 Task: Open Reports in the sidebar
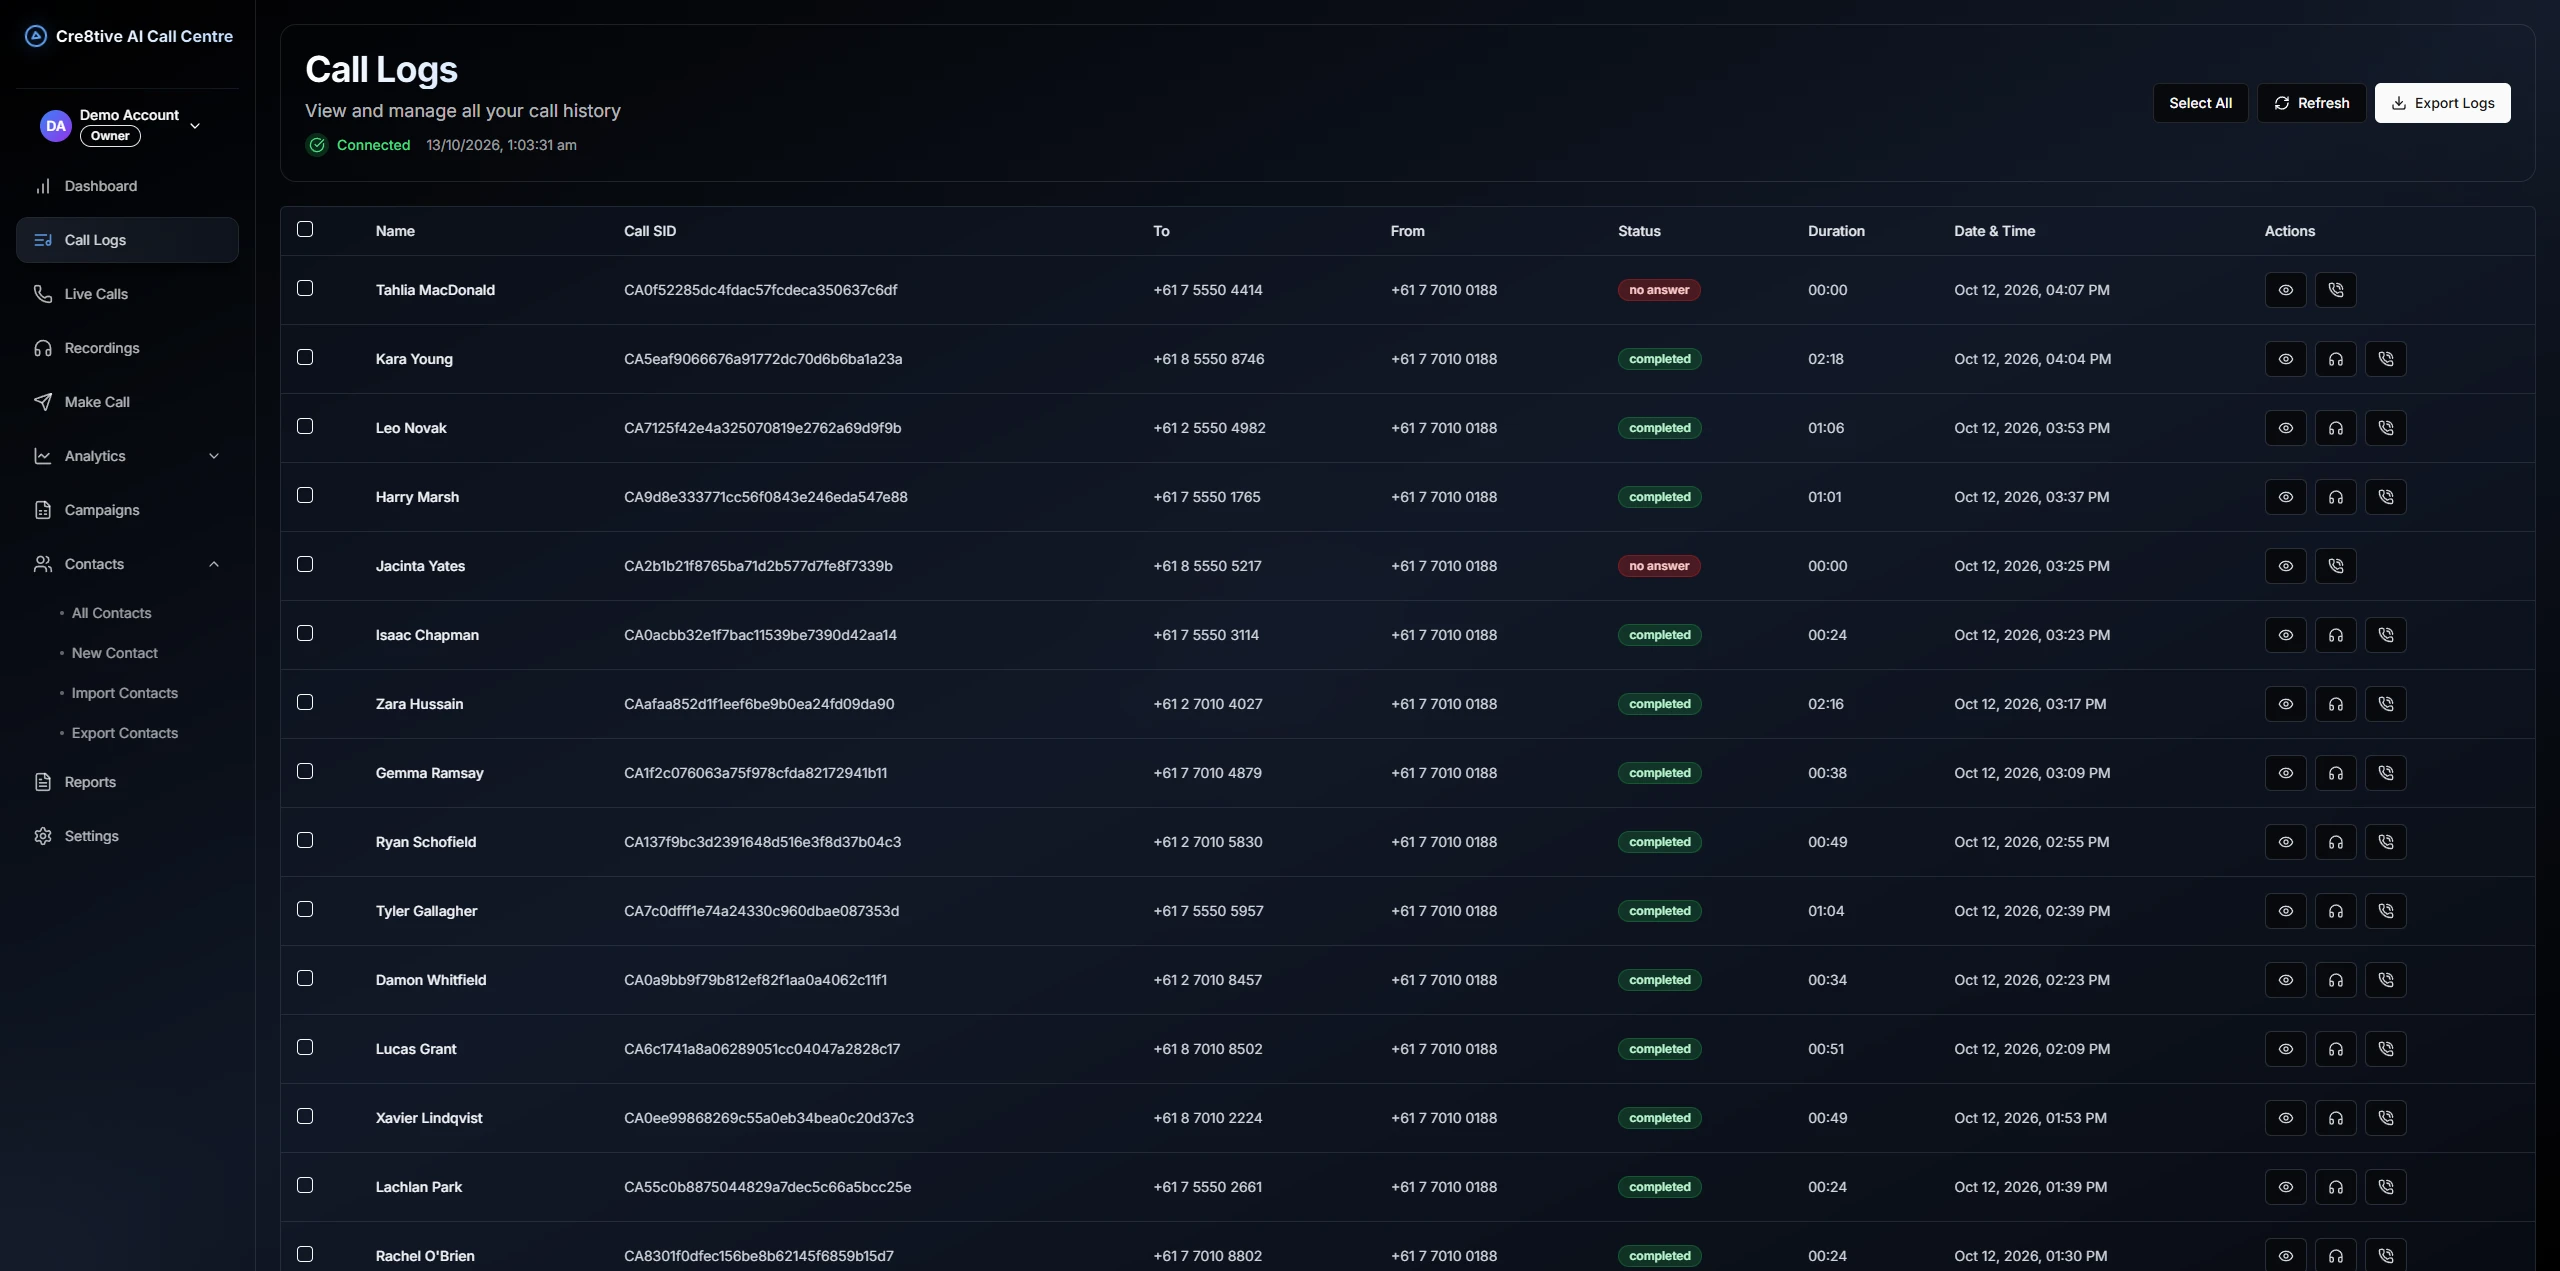pyautogui.click(x=127, y=782)
